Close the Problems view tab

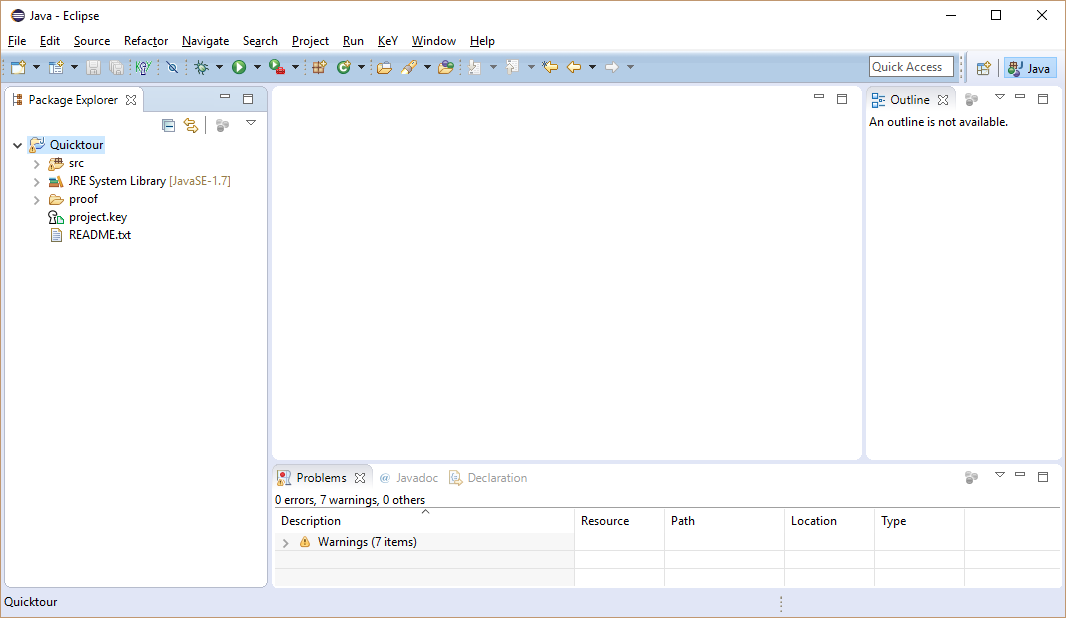(360, 478)
